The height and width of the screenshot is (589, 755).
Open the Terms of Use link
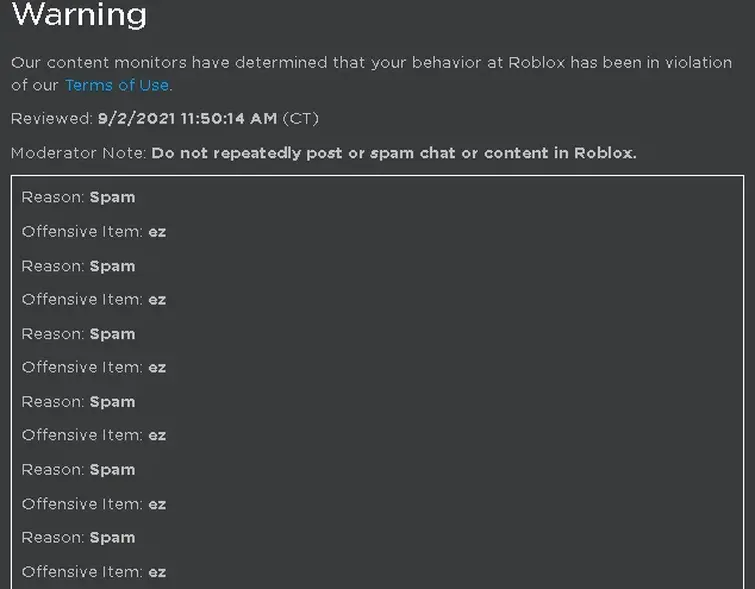click(117, 85)
